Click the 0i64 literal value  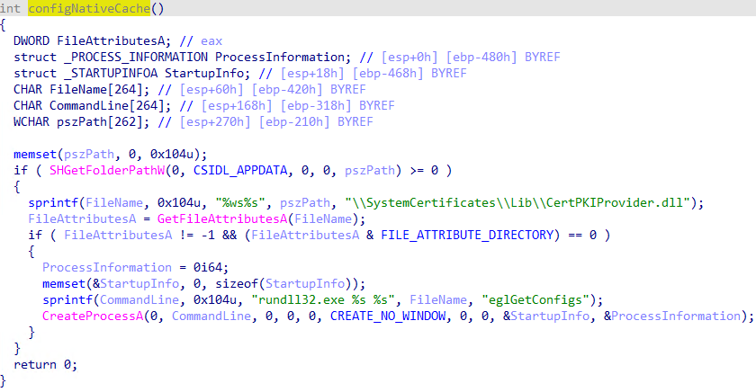[209, 268]
